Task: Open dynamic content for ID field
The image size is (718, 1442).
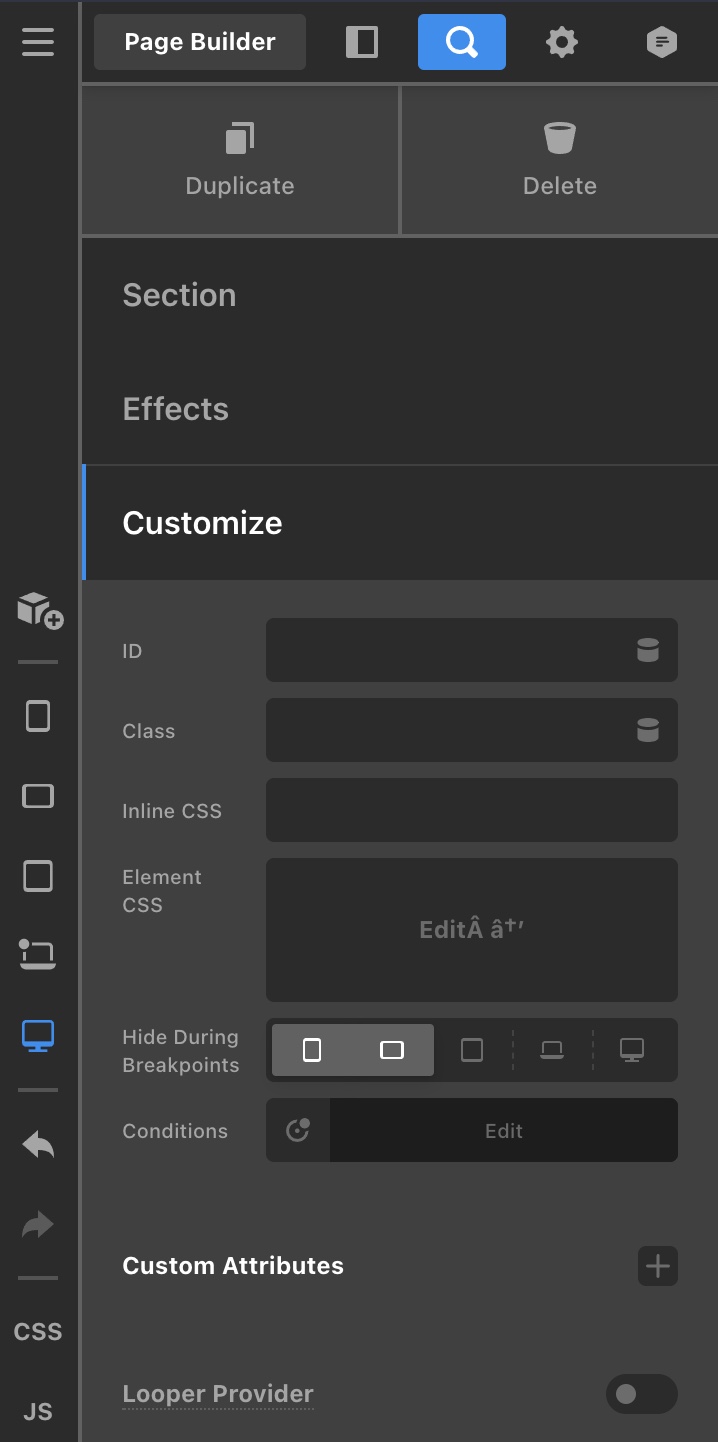Action: point(648,651)
